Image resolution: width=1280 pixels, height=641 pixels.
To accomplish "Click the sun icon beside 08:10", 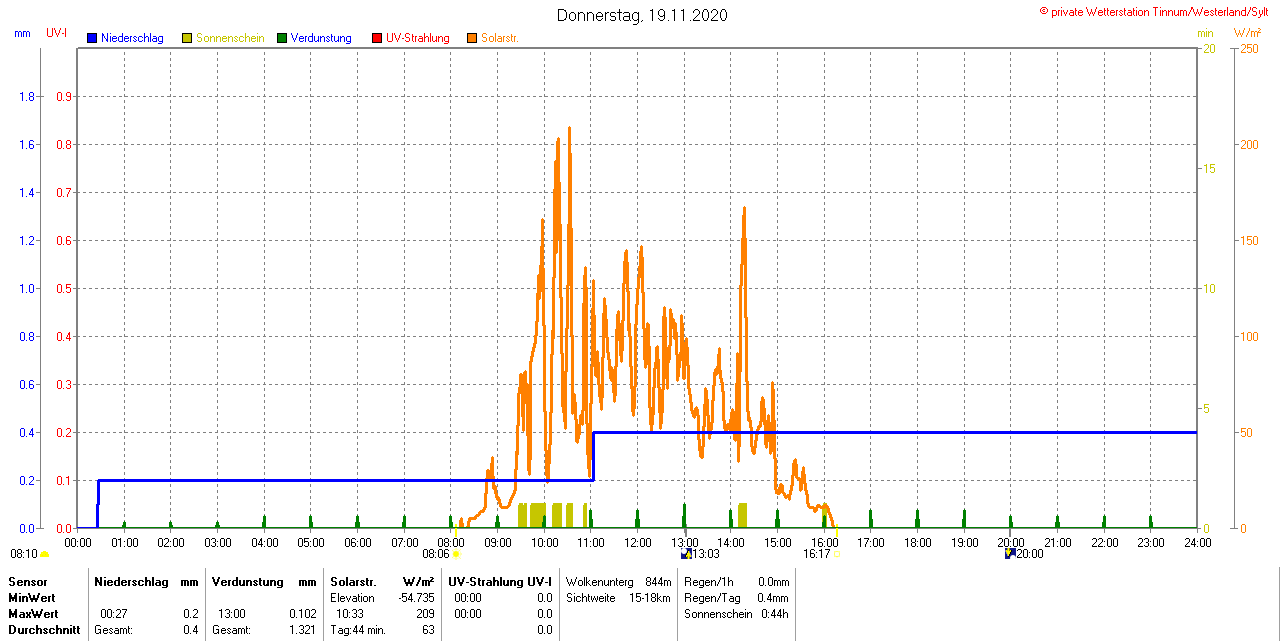I will click(44, 554).
